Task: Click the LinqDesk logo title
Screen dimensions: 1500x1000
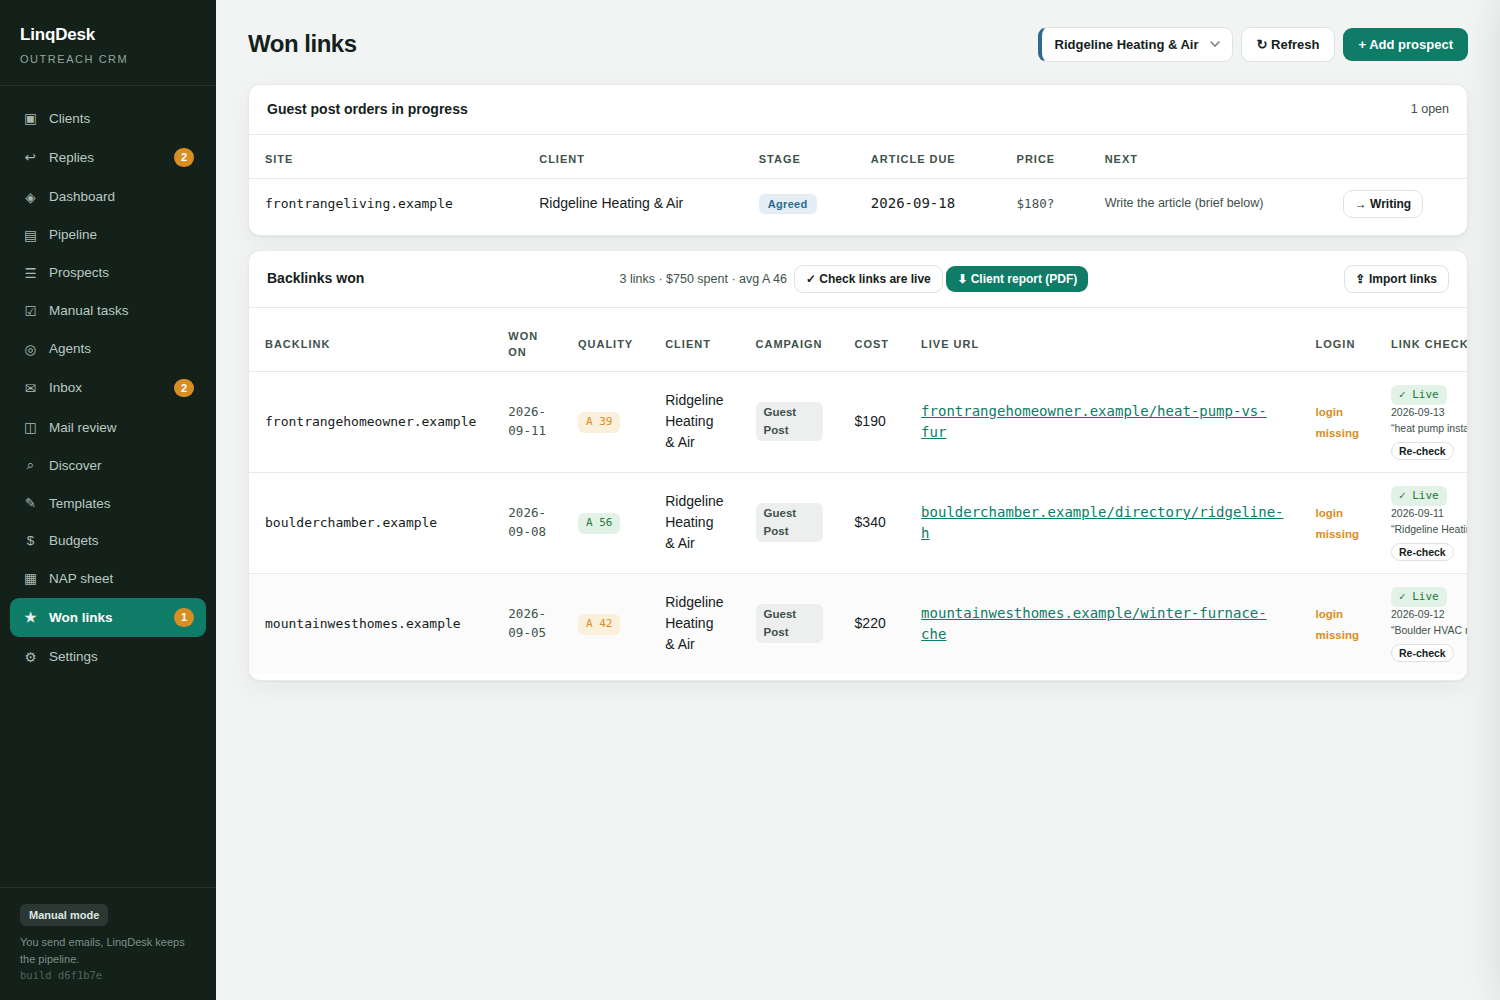Action: click(x=58, y=34)
